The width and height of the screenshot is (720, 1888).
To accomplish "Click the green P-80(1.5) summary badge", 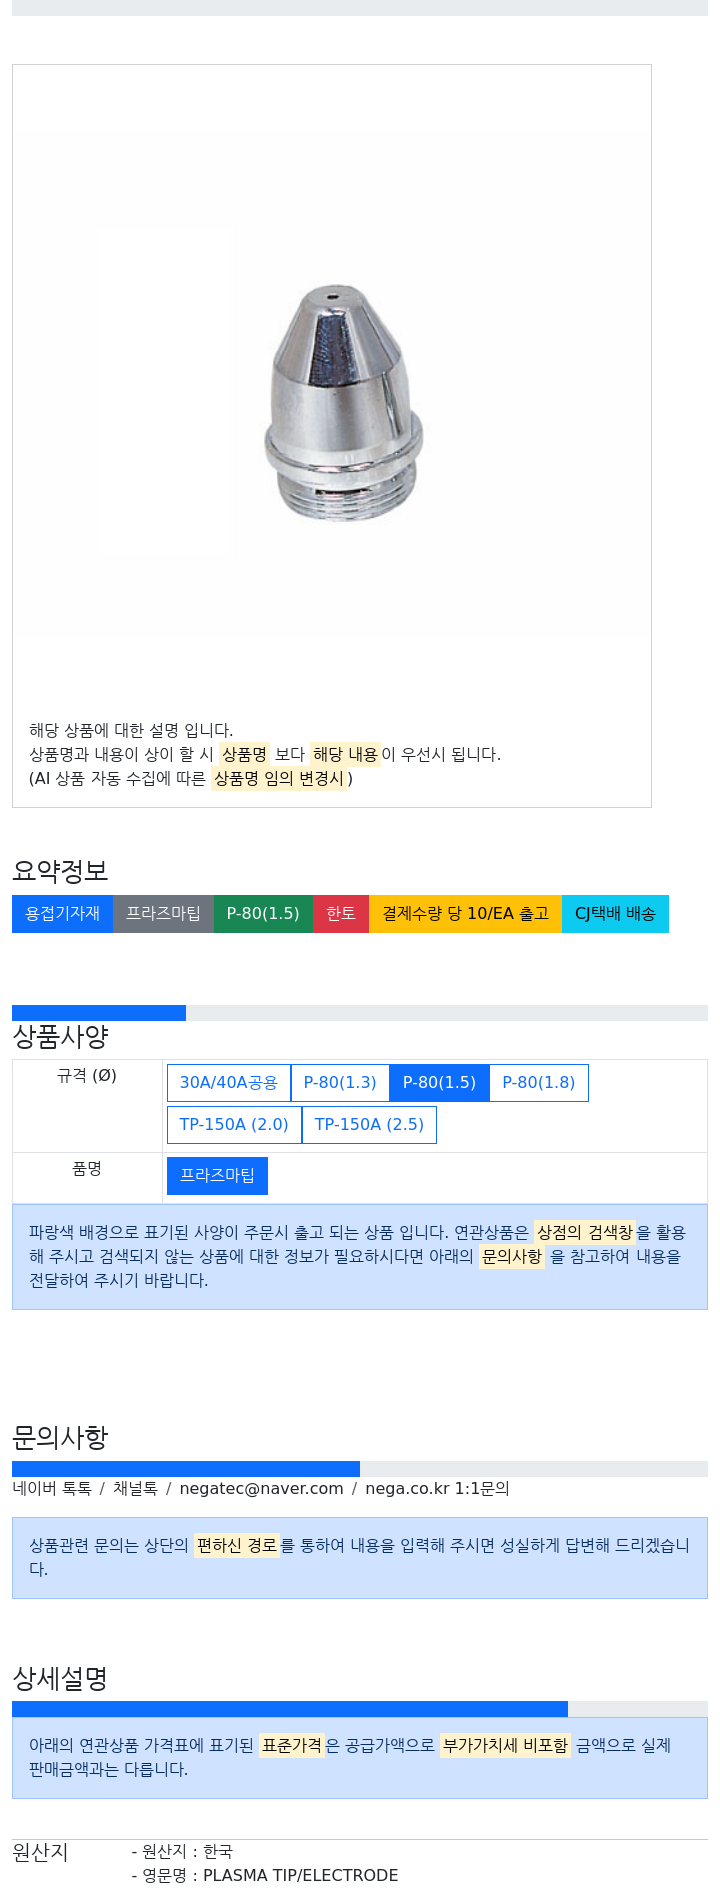I will (263, 914).
